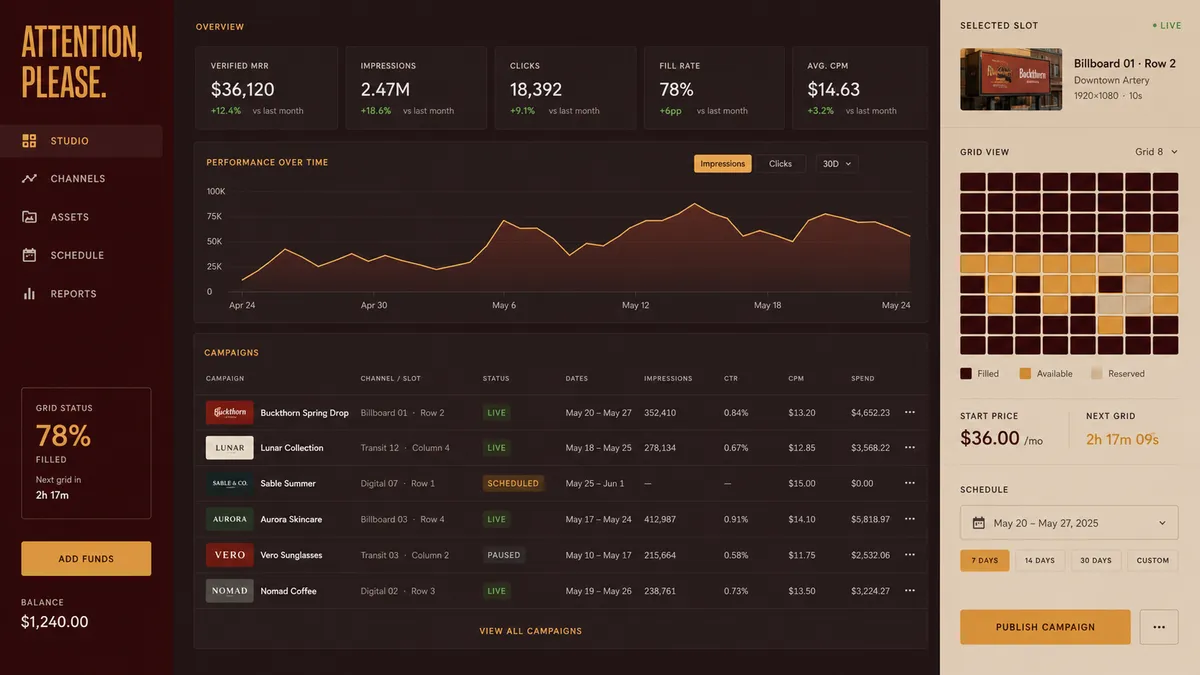
Task: Open more options for Sable Summer
Action: click(909, 483)
